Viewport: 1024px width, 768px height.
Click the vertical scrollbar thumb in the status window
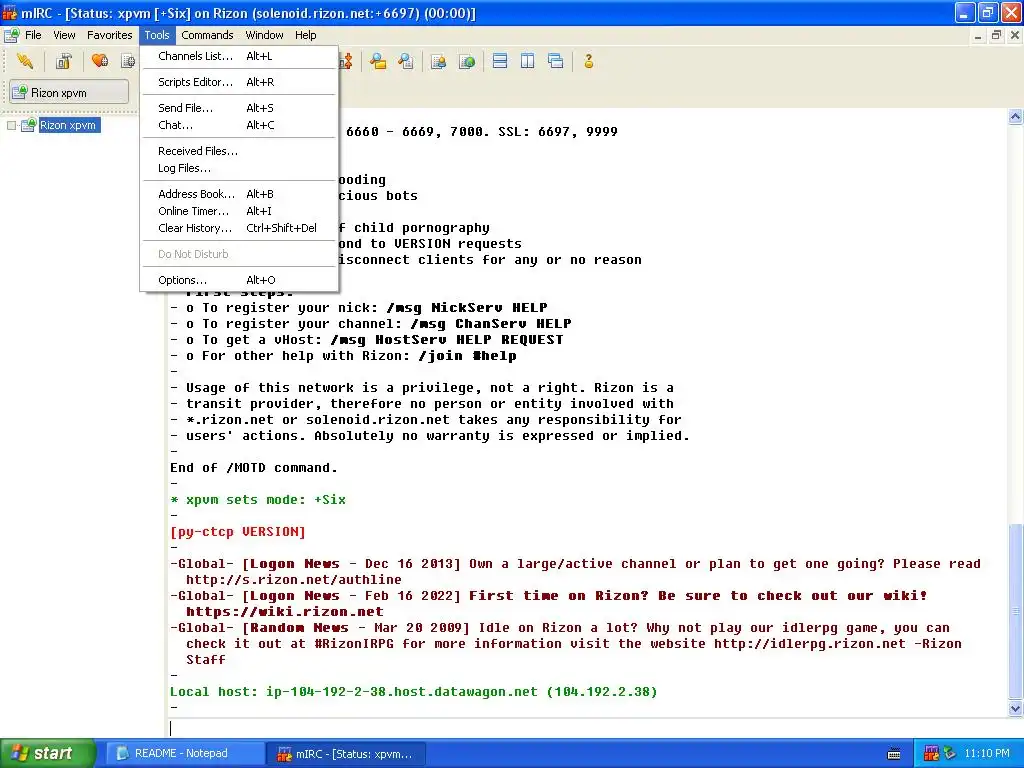point(1015,611)
